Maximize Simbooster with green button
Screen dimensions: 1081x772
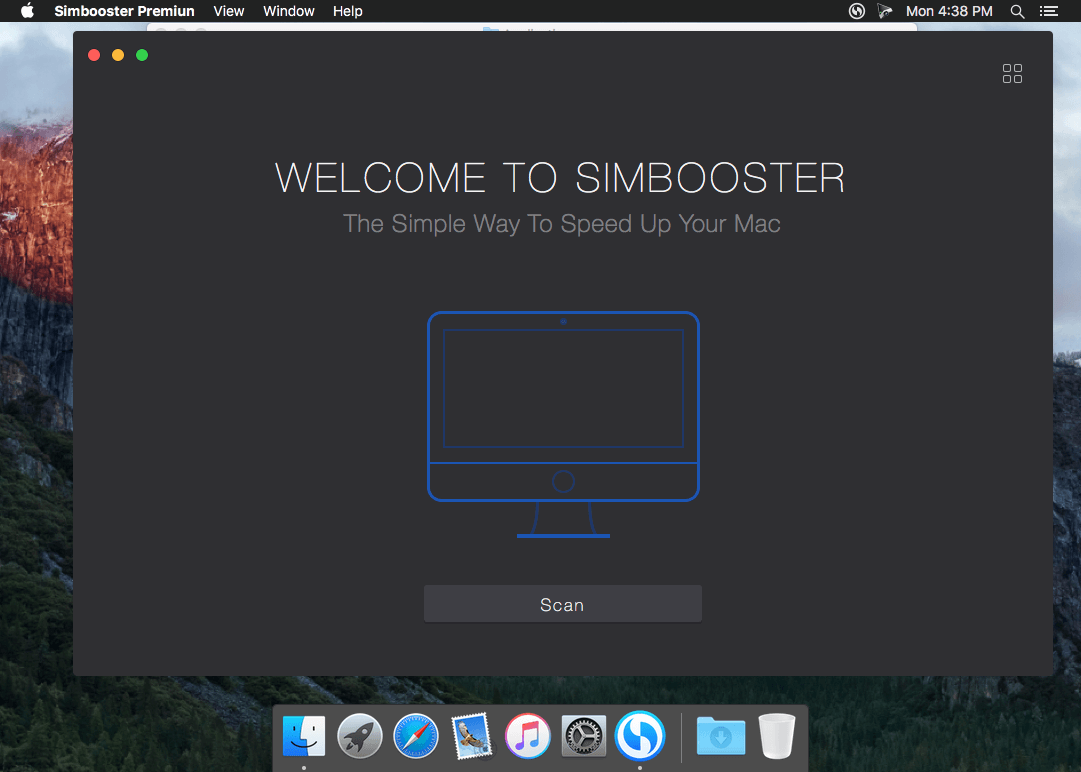142,55
